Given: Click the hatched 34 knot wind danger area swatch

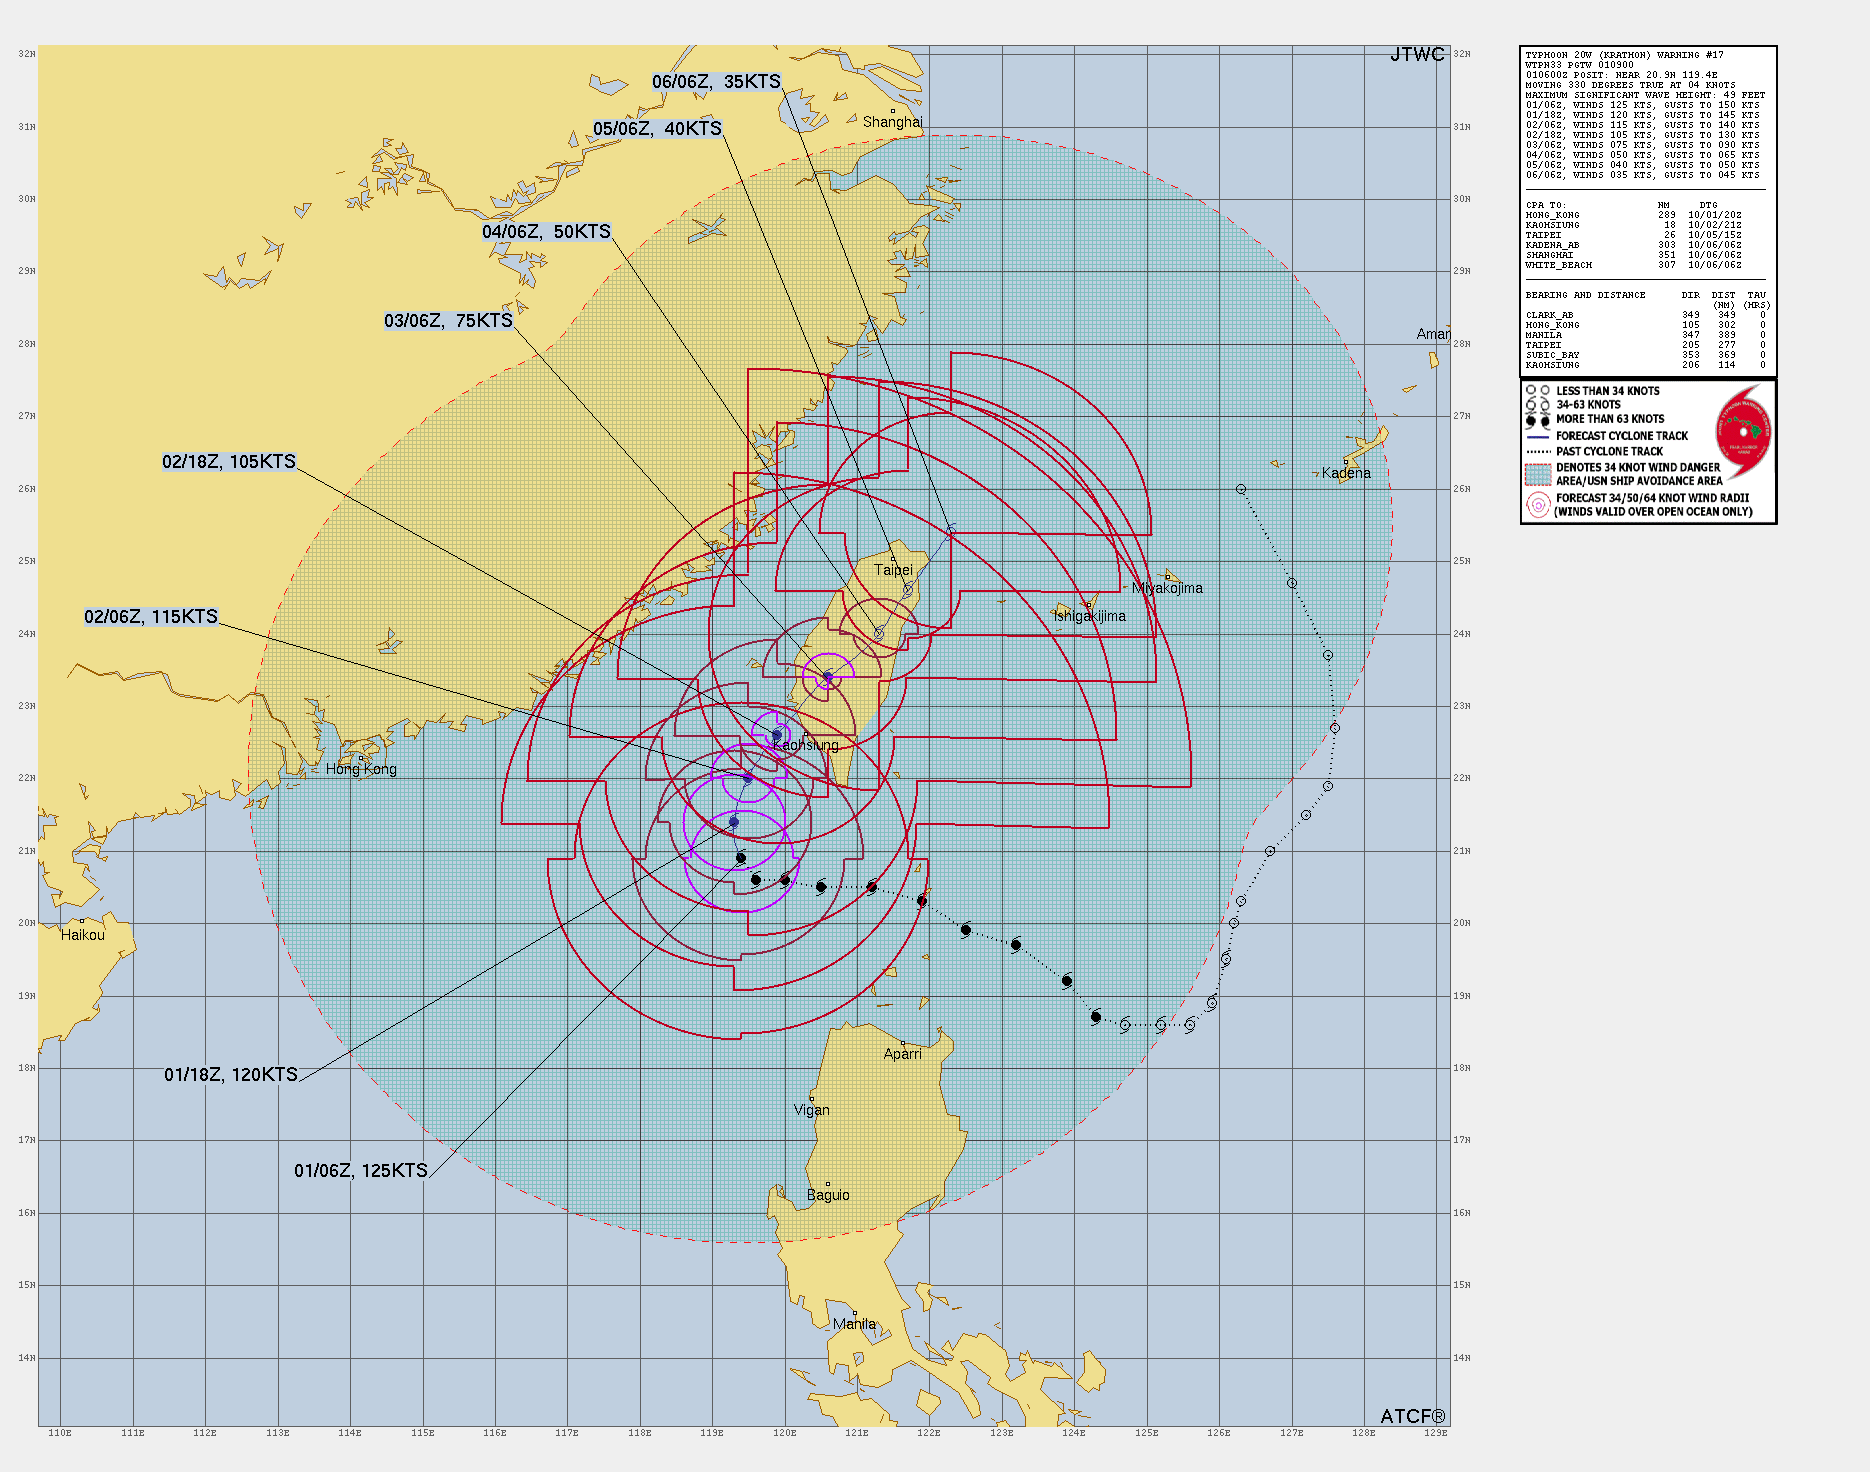Looking at the screenshot, I should pyautogui.click(x=1538, y=474).
